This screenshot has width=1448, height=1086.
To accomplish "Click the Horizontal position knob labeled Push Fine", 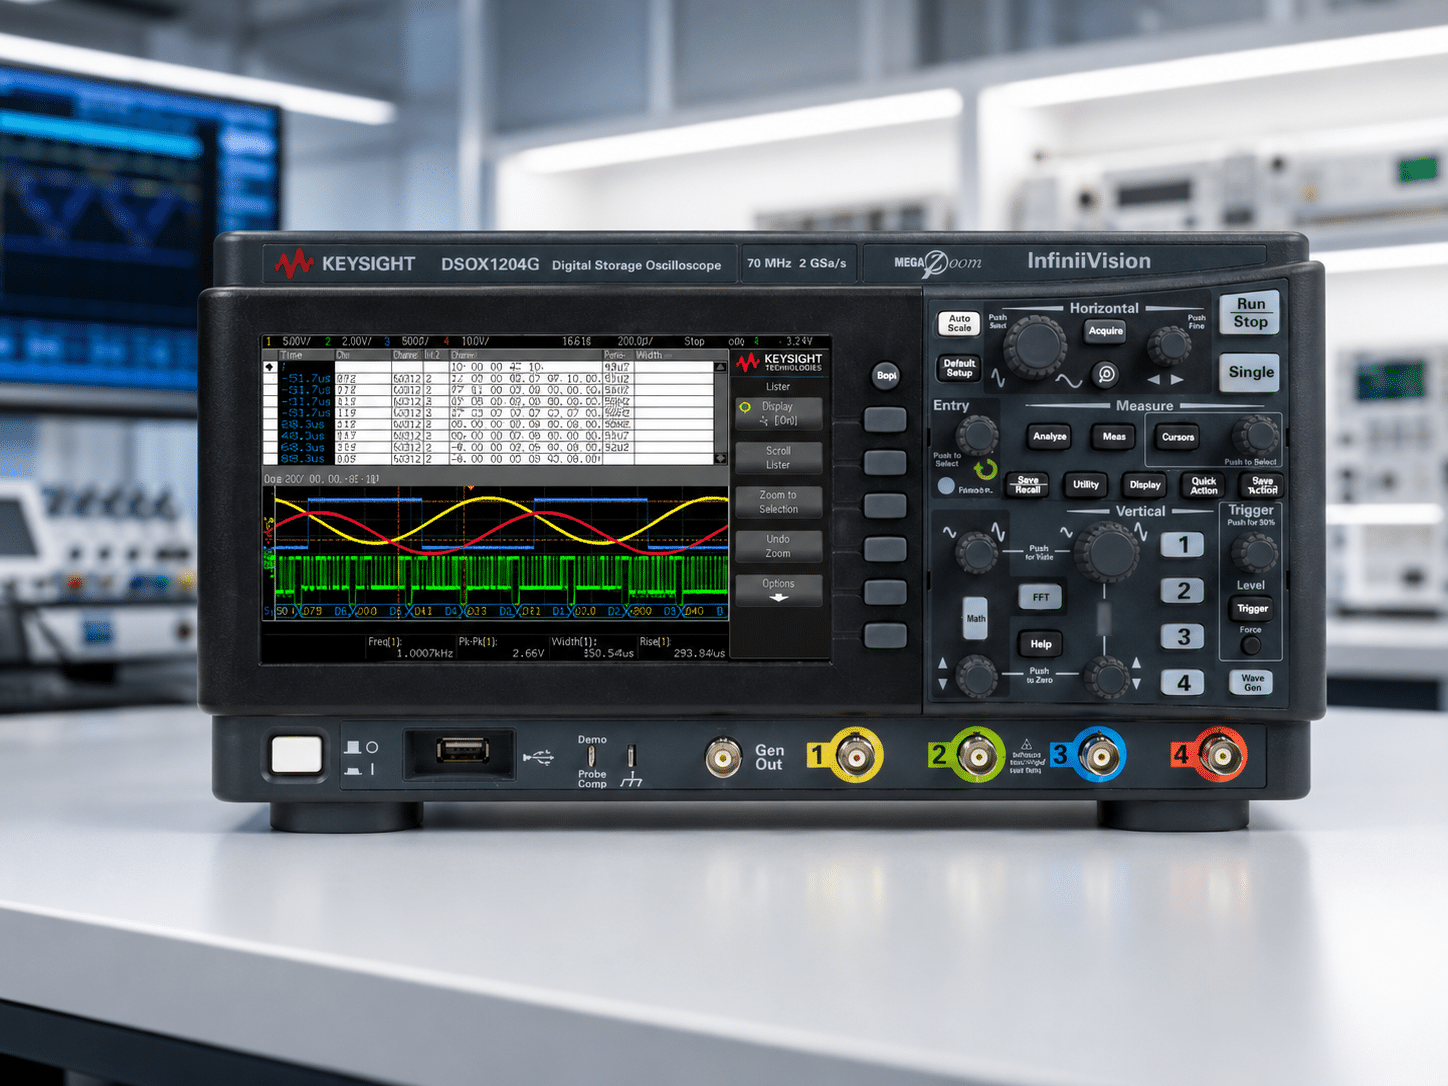I will pyautogui.click(x=1168, y=345).
